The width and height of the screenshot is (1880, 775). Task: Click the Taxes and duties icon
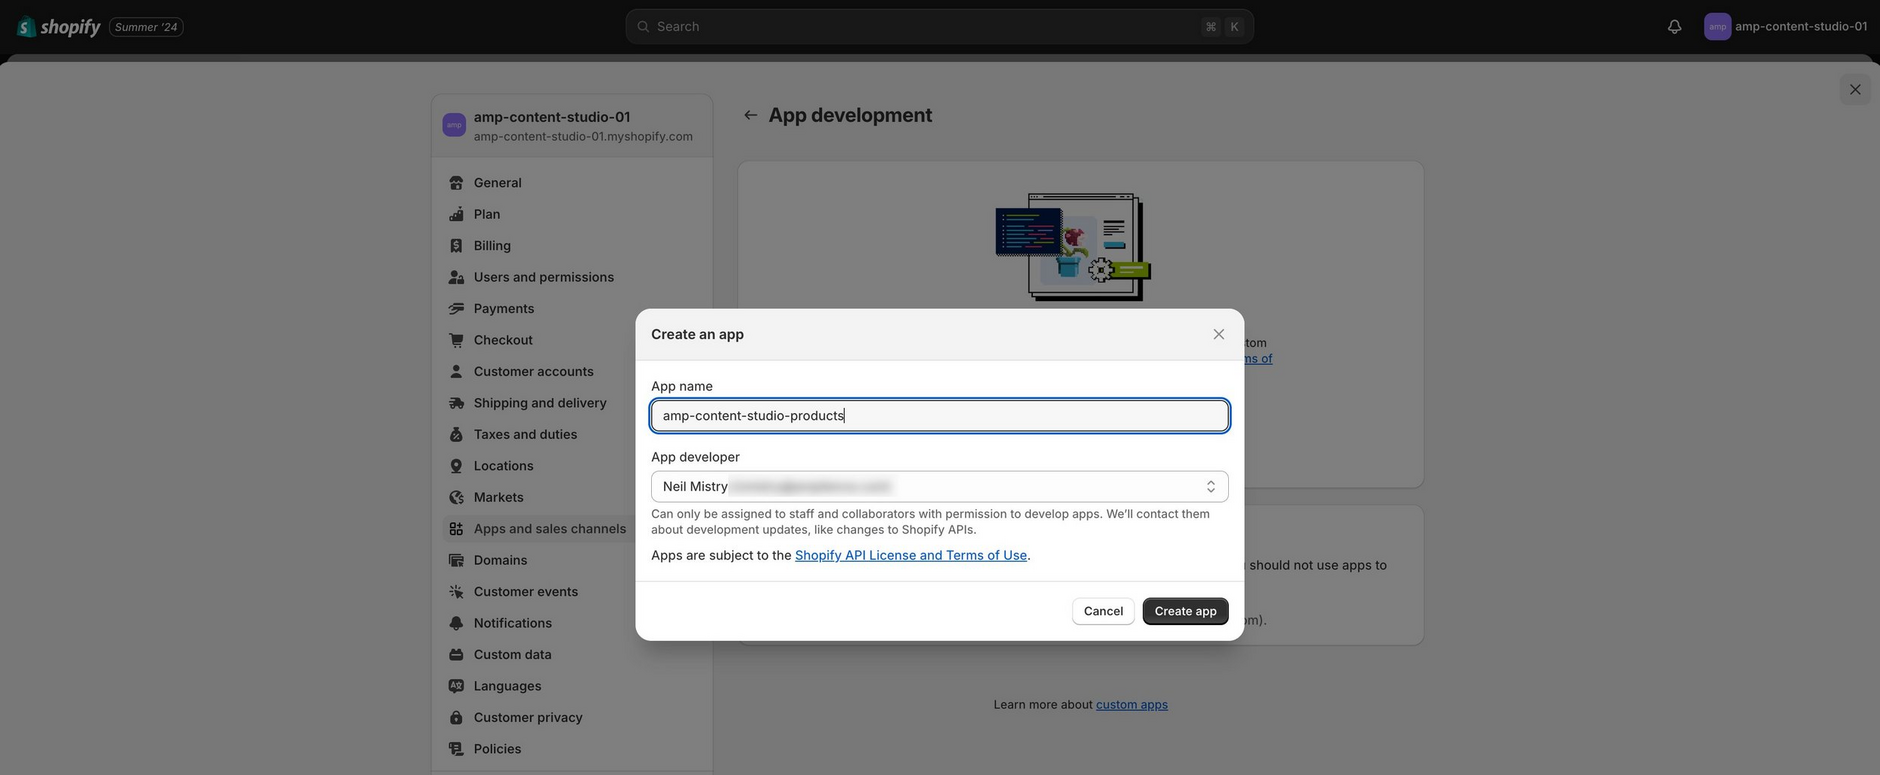point(456,435)
